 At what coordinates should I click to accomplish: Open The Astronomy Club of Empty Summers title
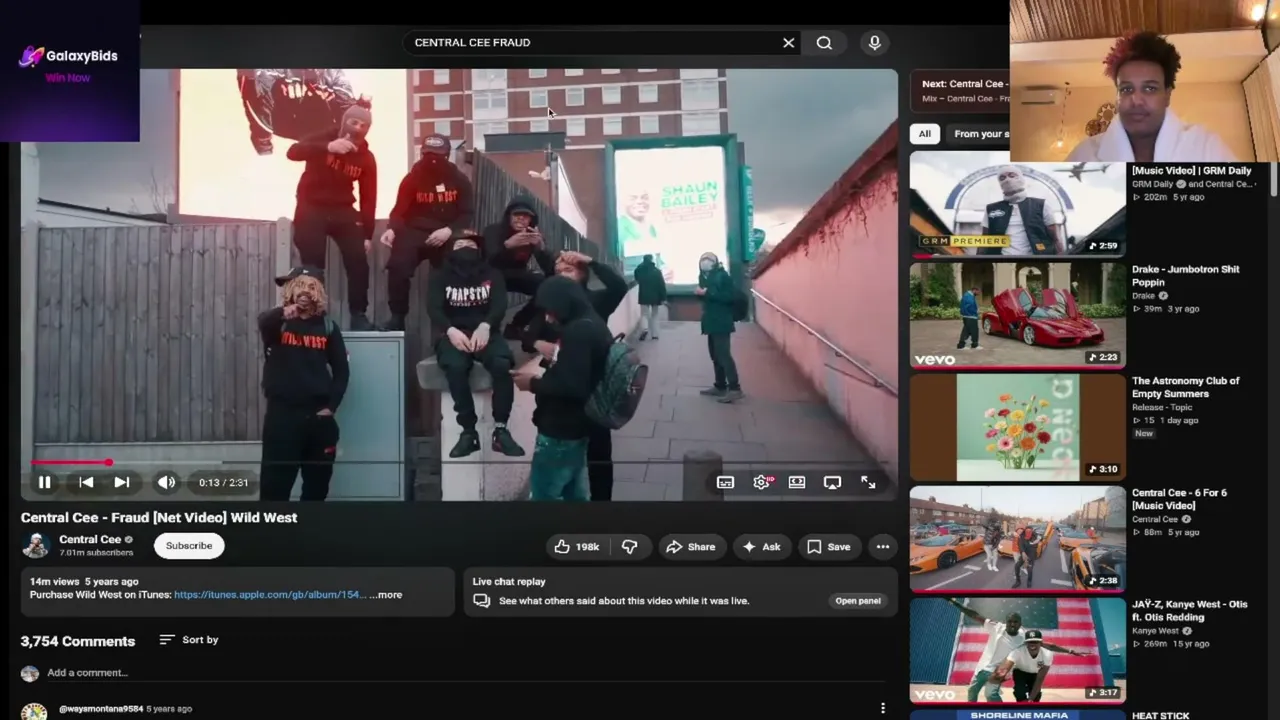(1186, 387)
